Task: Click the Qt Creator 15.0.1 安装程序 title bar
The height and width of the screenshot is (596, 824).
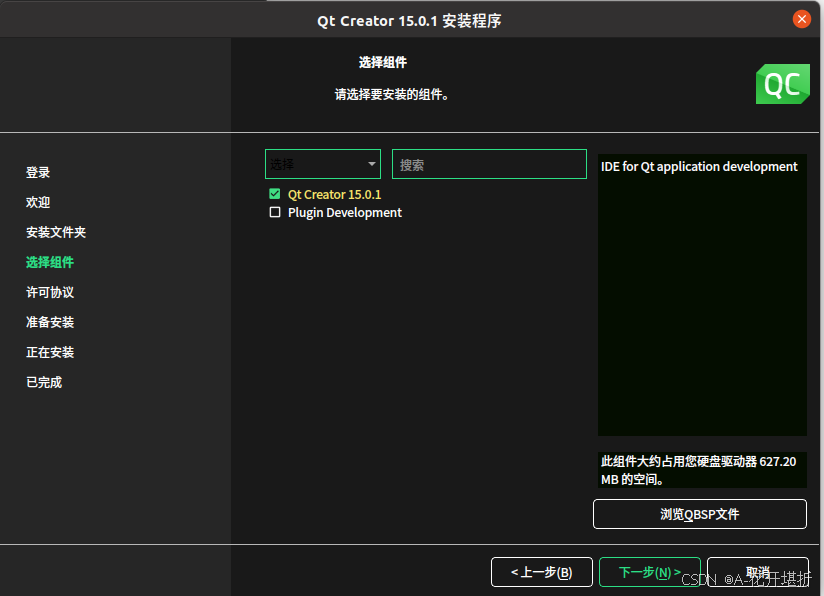Action: 409,20
